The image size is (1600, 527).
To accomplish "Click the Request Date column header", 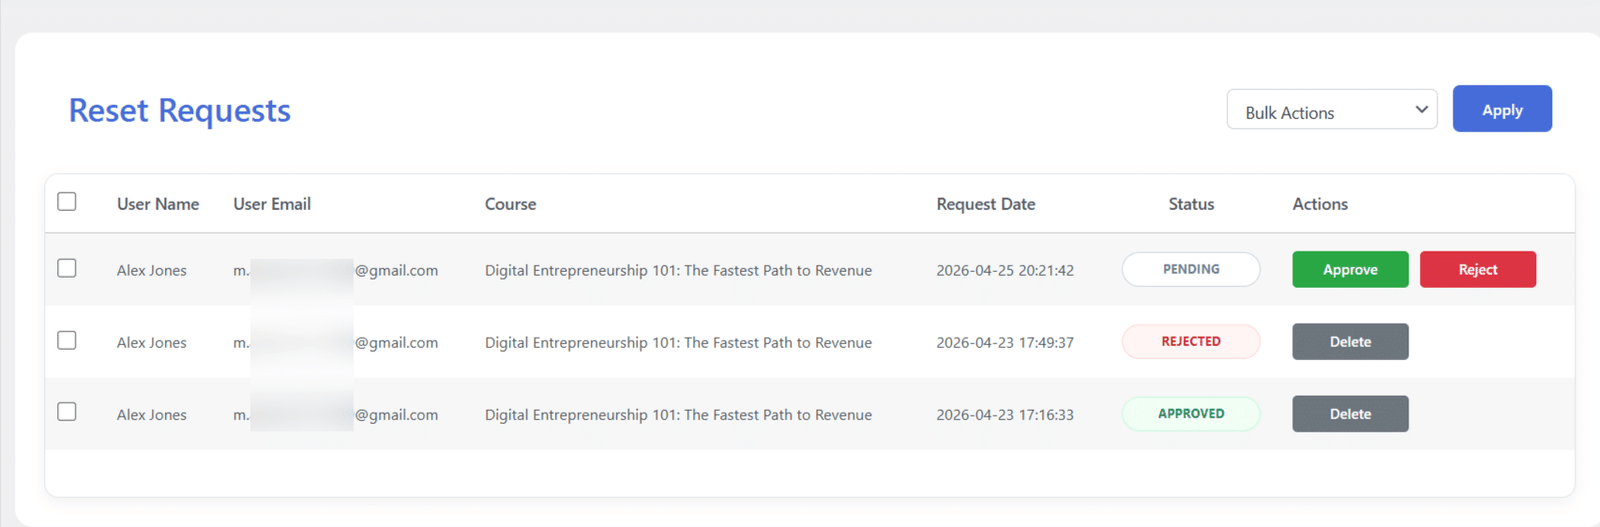I will pos(986,204).
